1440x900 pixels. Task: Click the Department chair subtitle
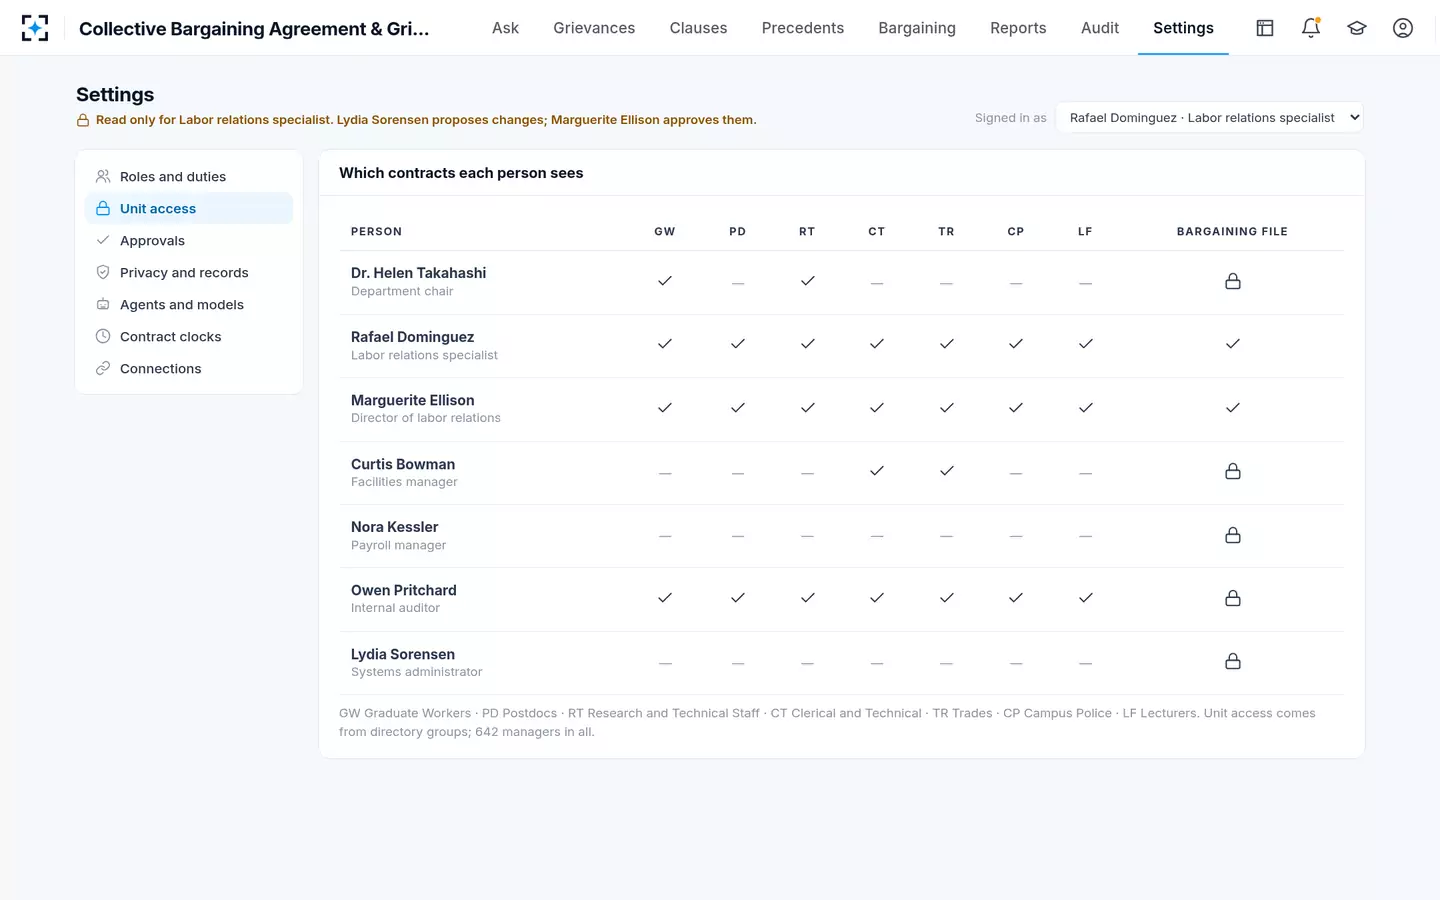click(x=402, y=291)
